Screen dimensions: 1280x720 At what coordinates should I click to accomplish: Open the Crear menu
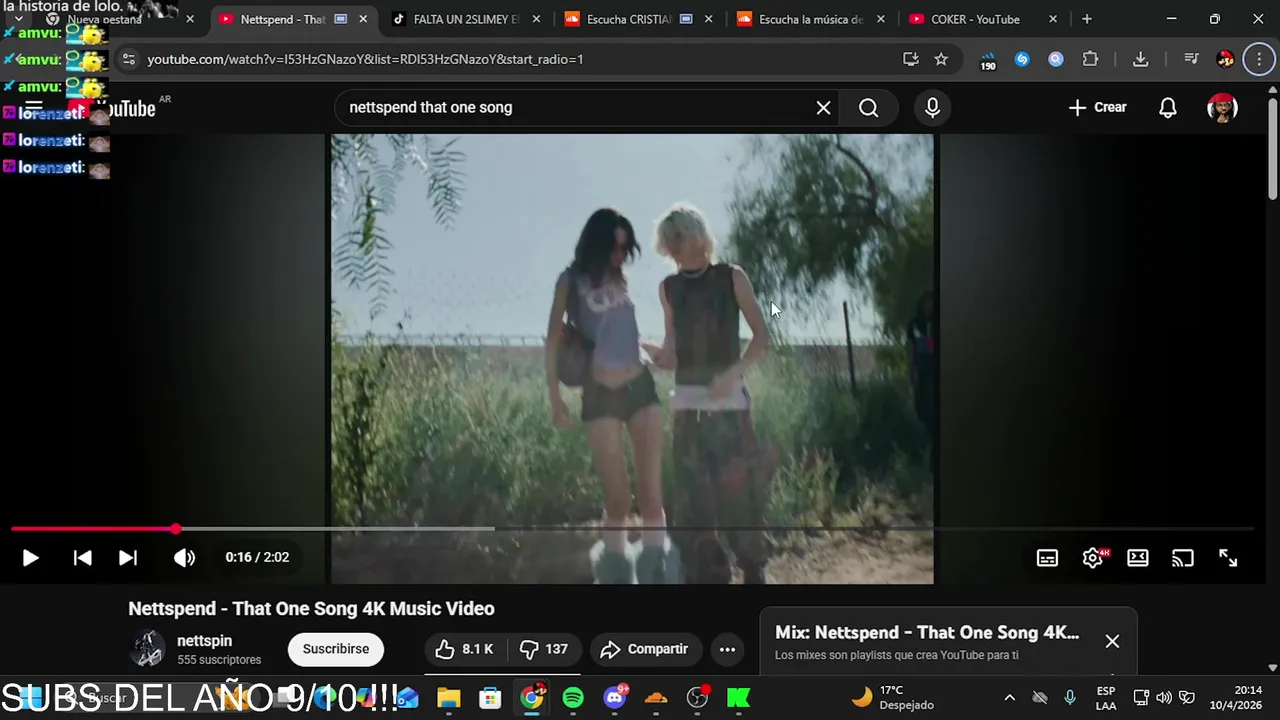point(1097,107)
